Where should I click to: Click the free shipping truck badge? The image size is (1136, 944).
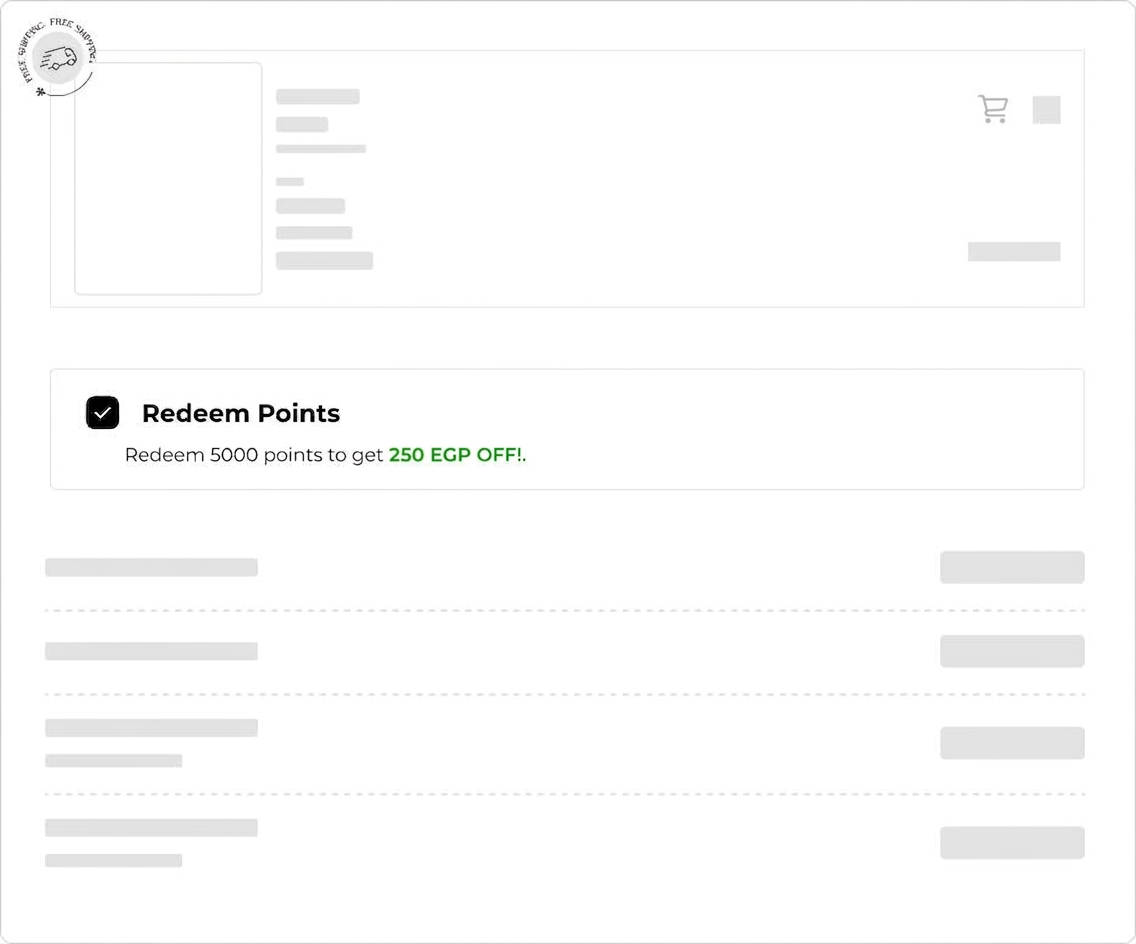[57, 59]
